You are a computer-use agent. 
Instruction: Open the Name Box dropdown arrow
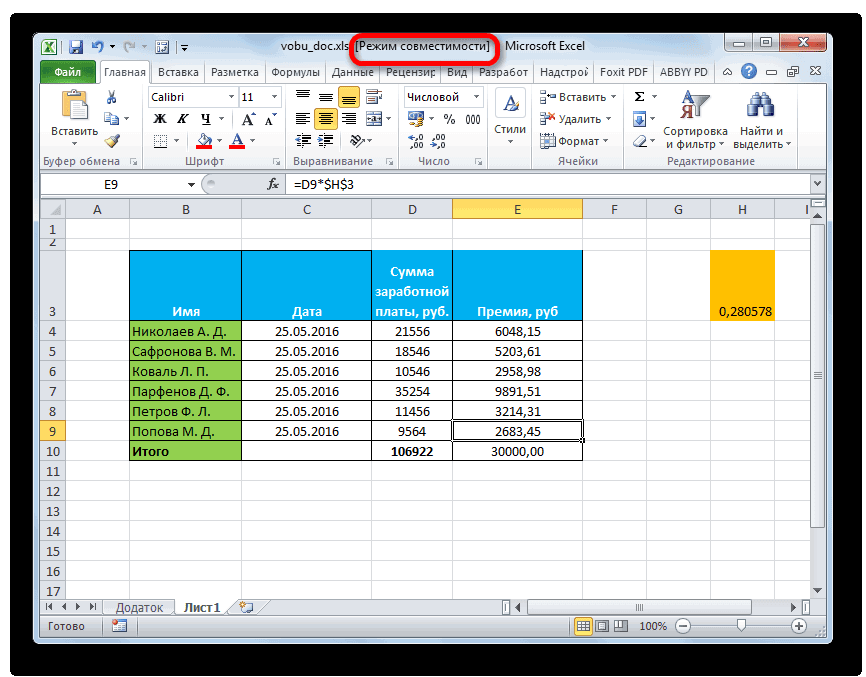(x=192, y=185)
